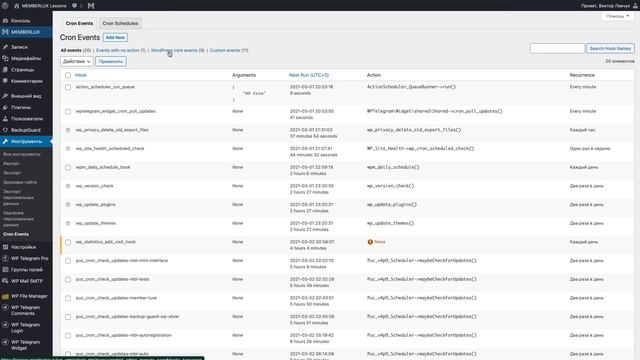Filter by WordPress core events

point(178,50)
